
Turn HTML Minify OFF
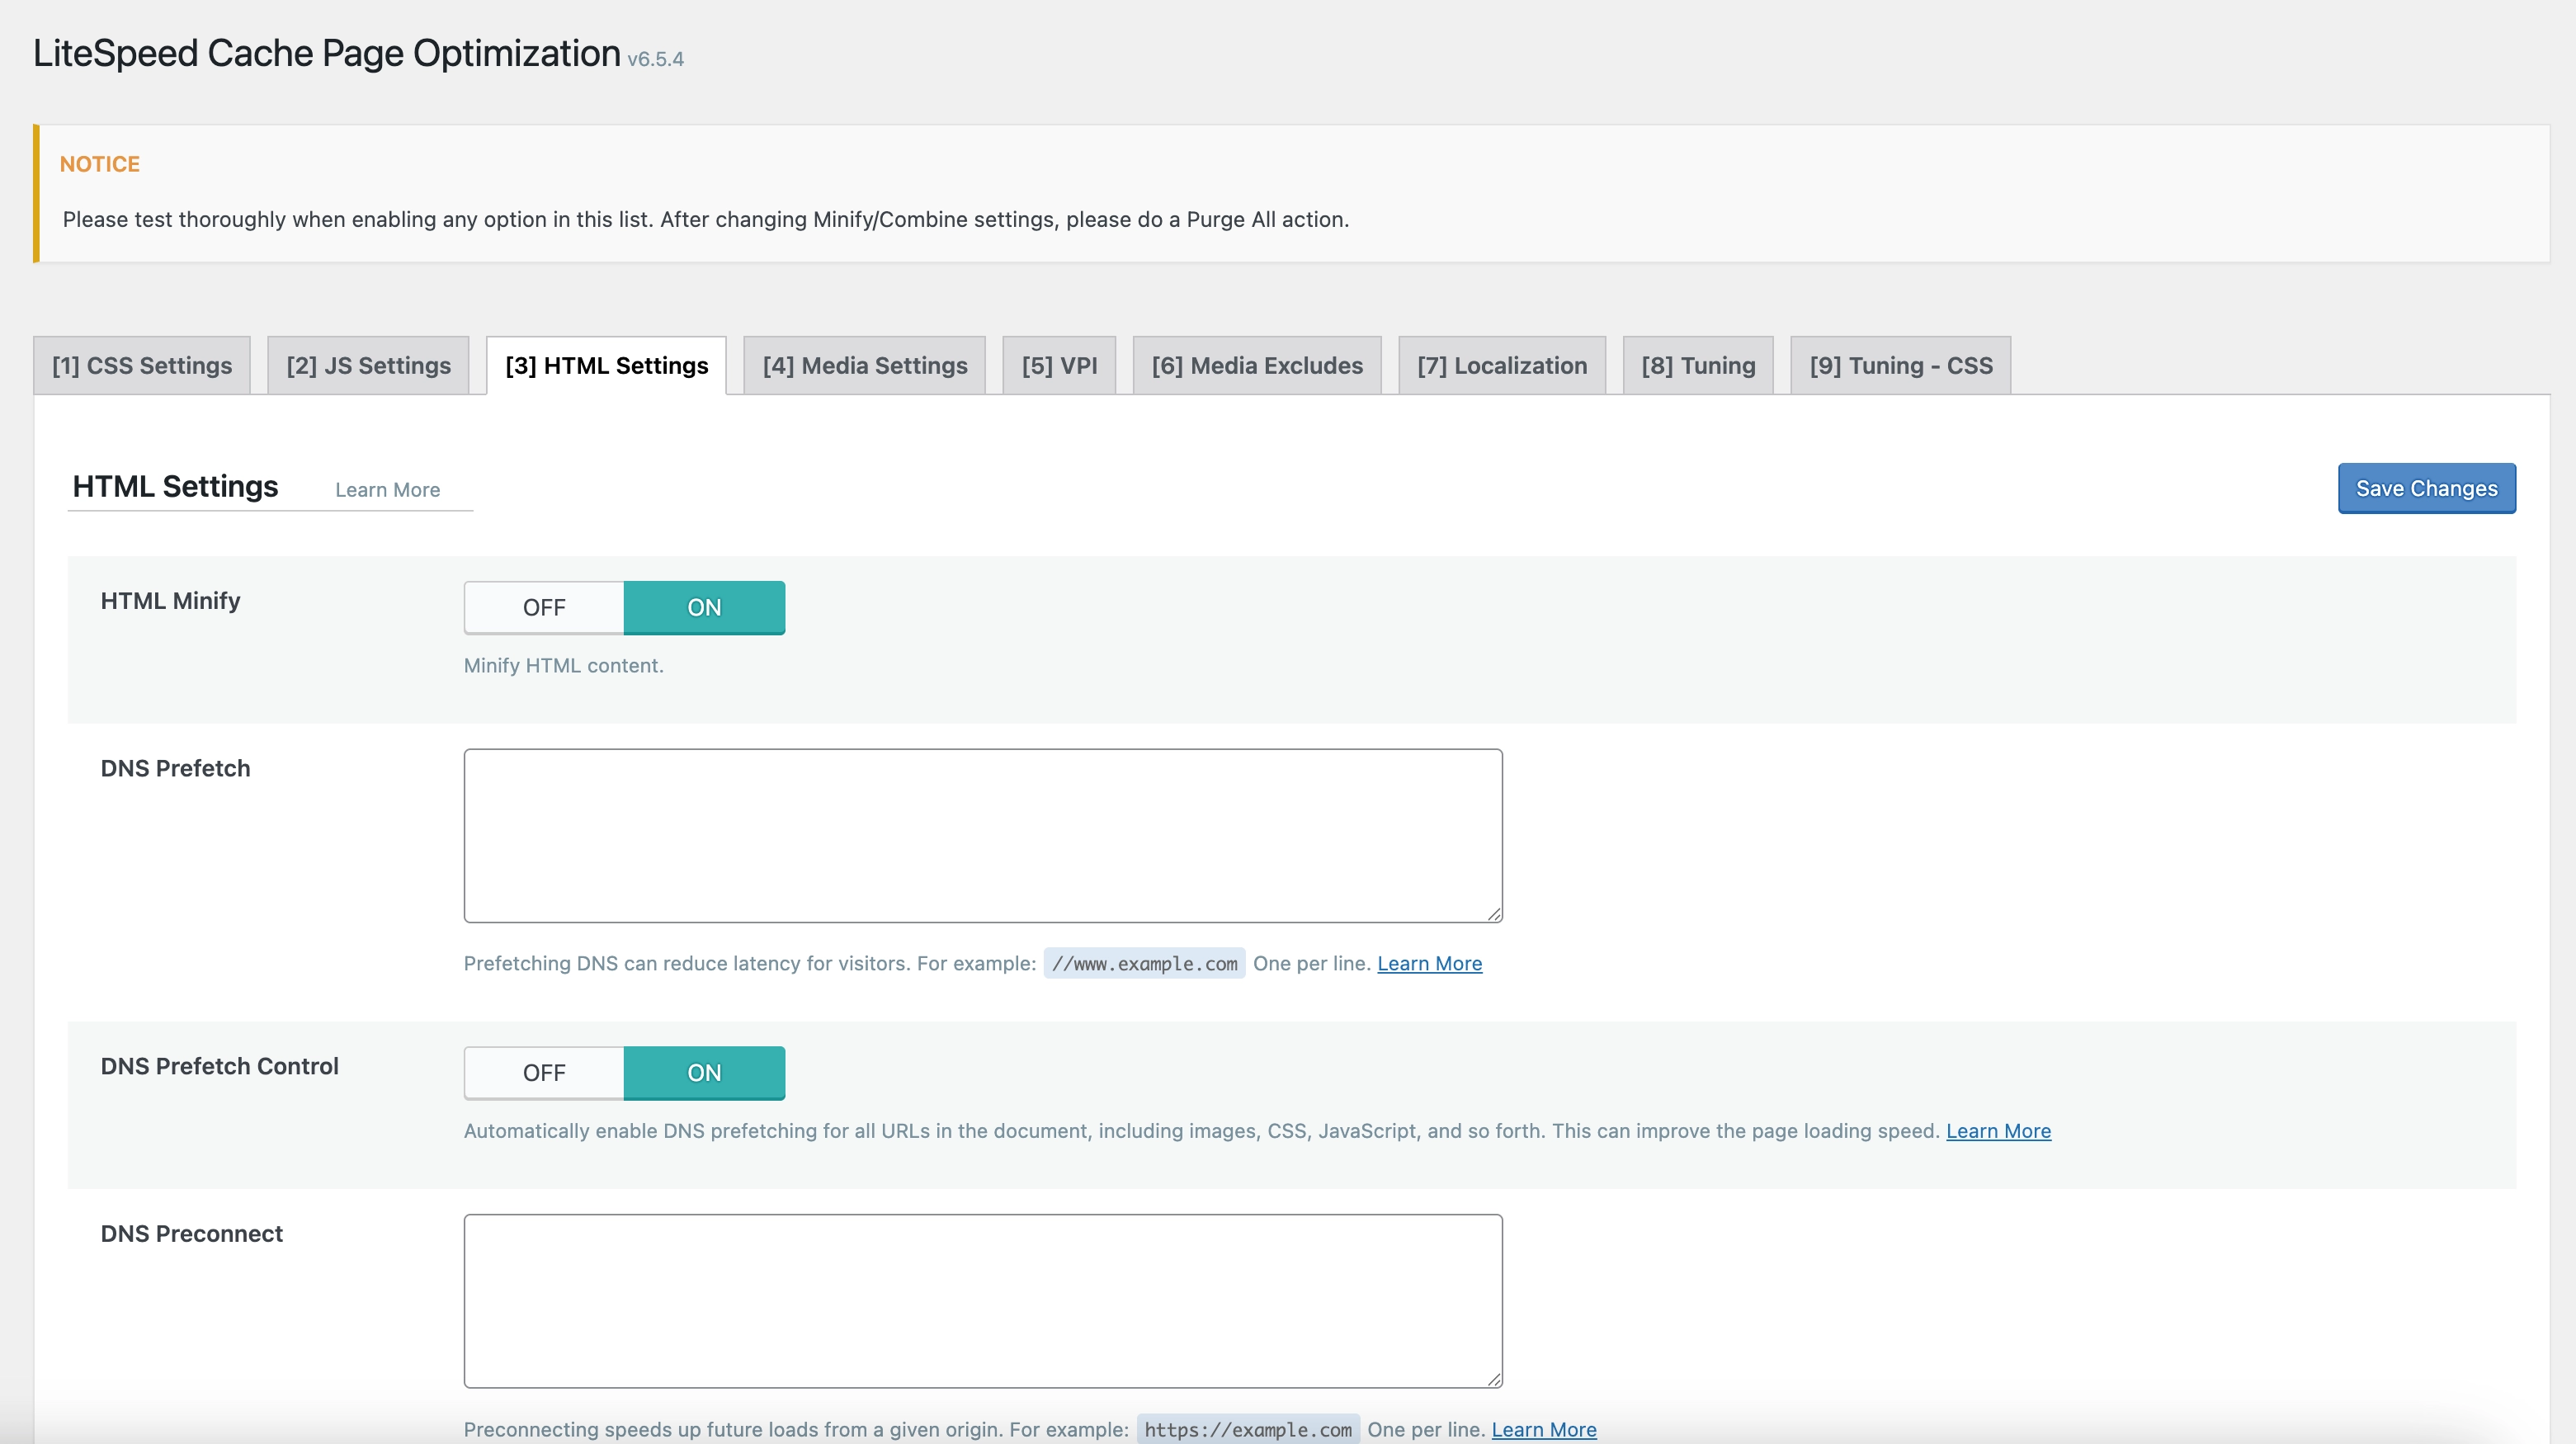[544, 607]
